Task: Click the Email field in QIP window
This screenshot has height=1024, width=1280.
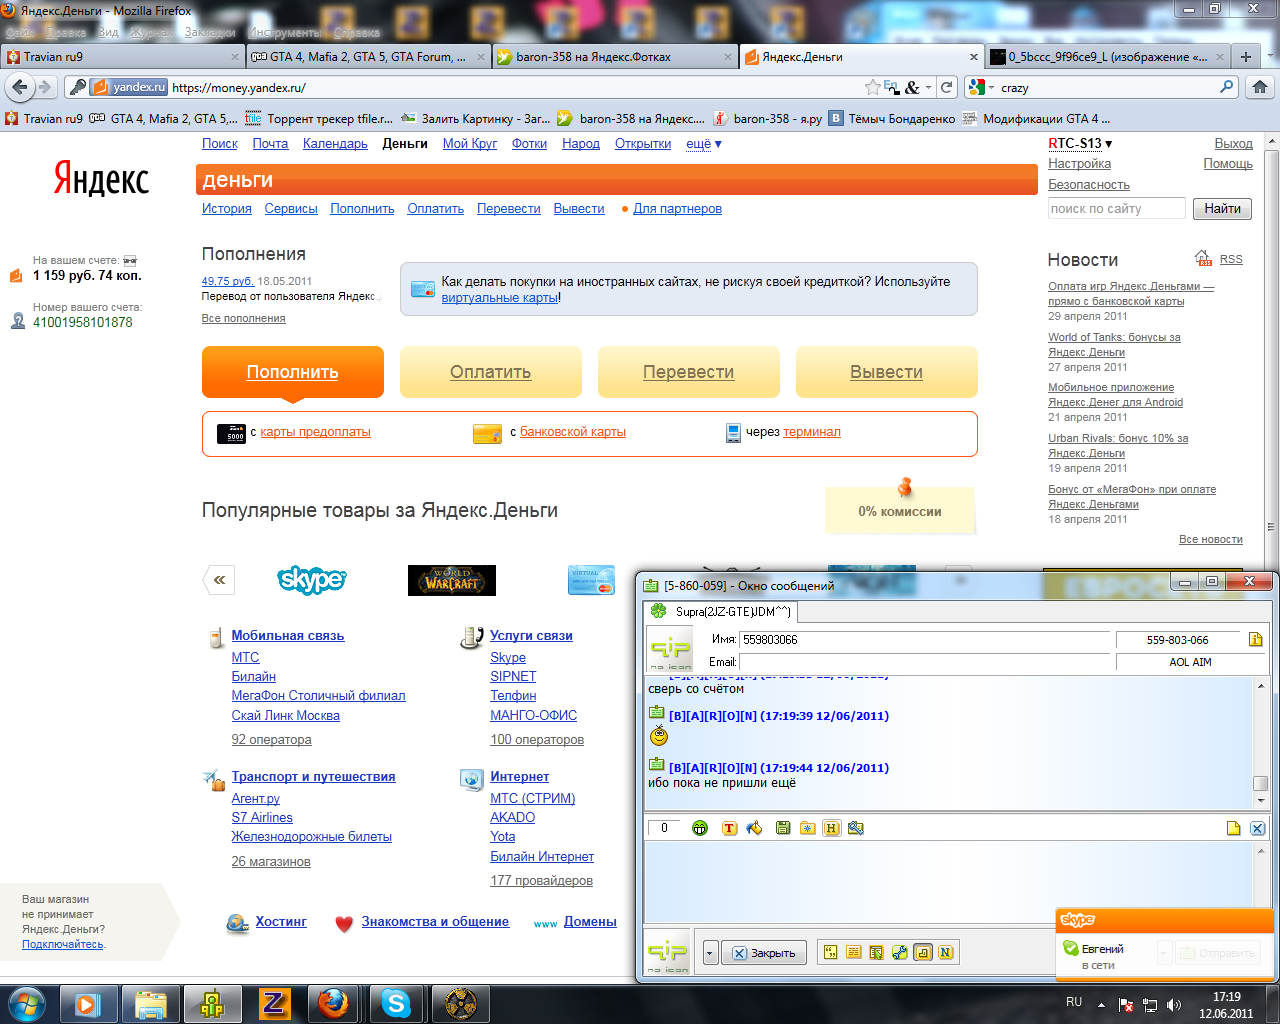Action: (x=925, y=662)
